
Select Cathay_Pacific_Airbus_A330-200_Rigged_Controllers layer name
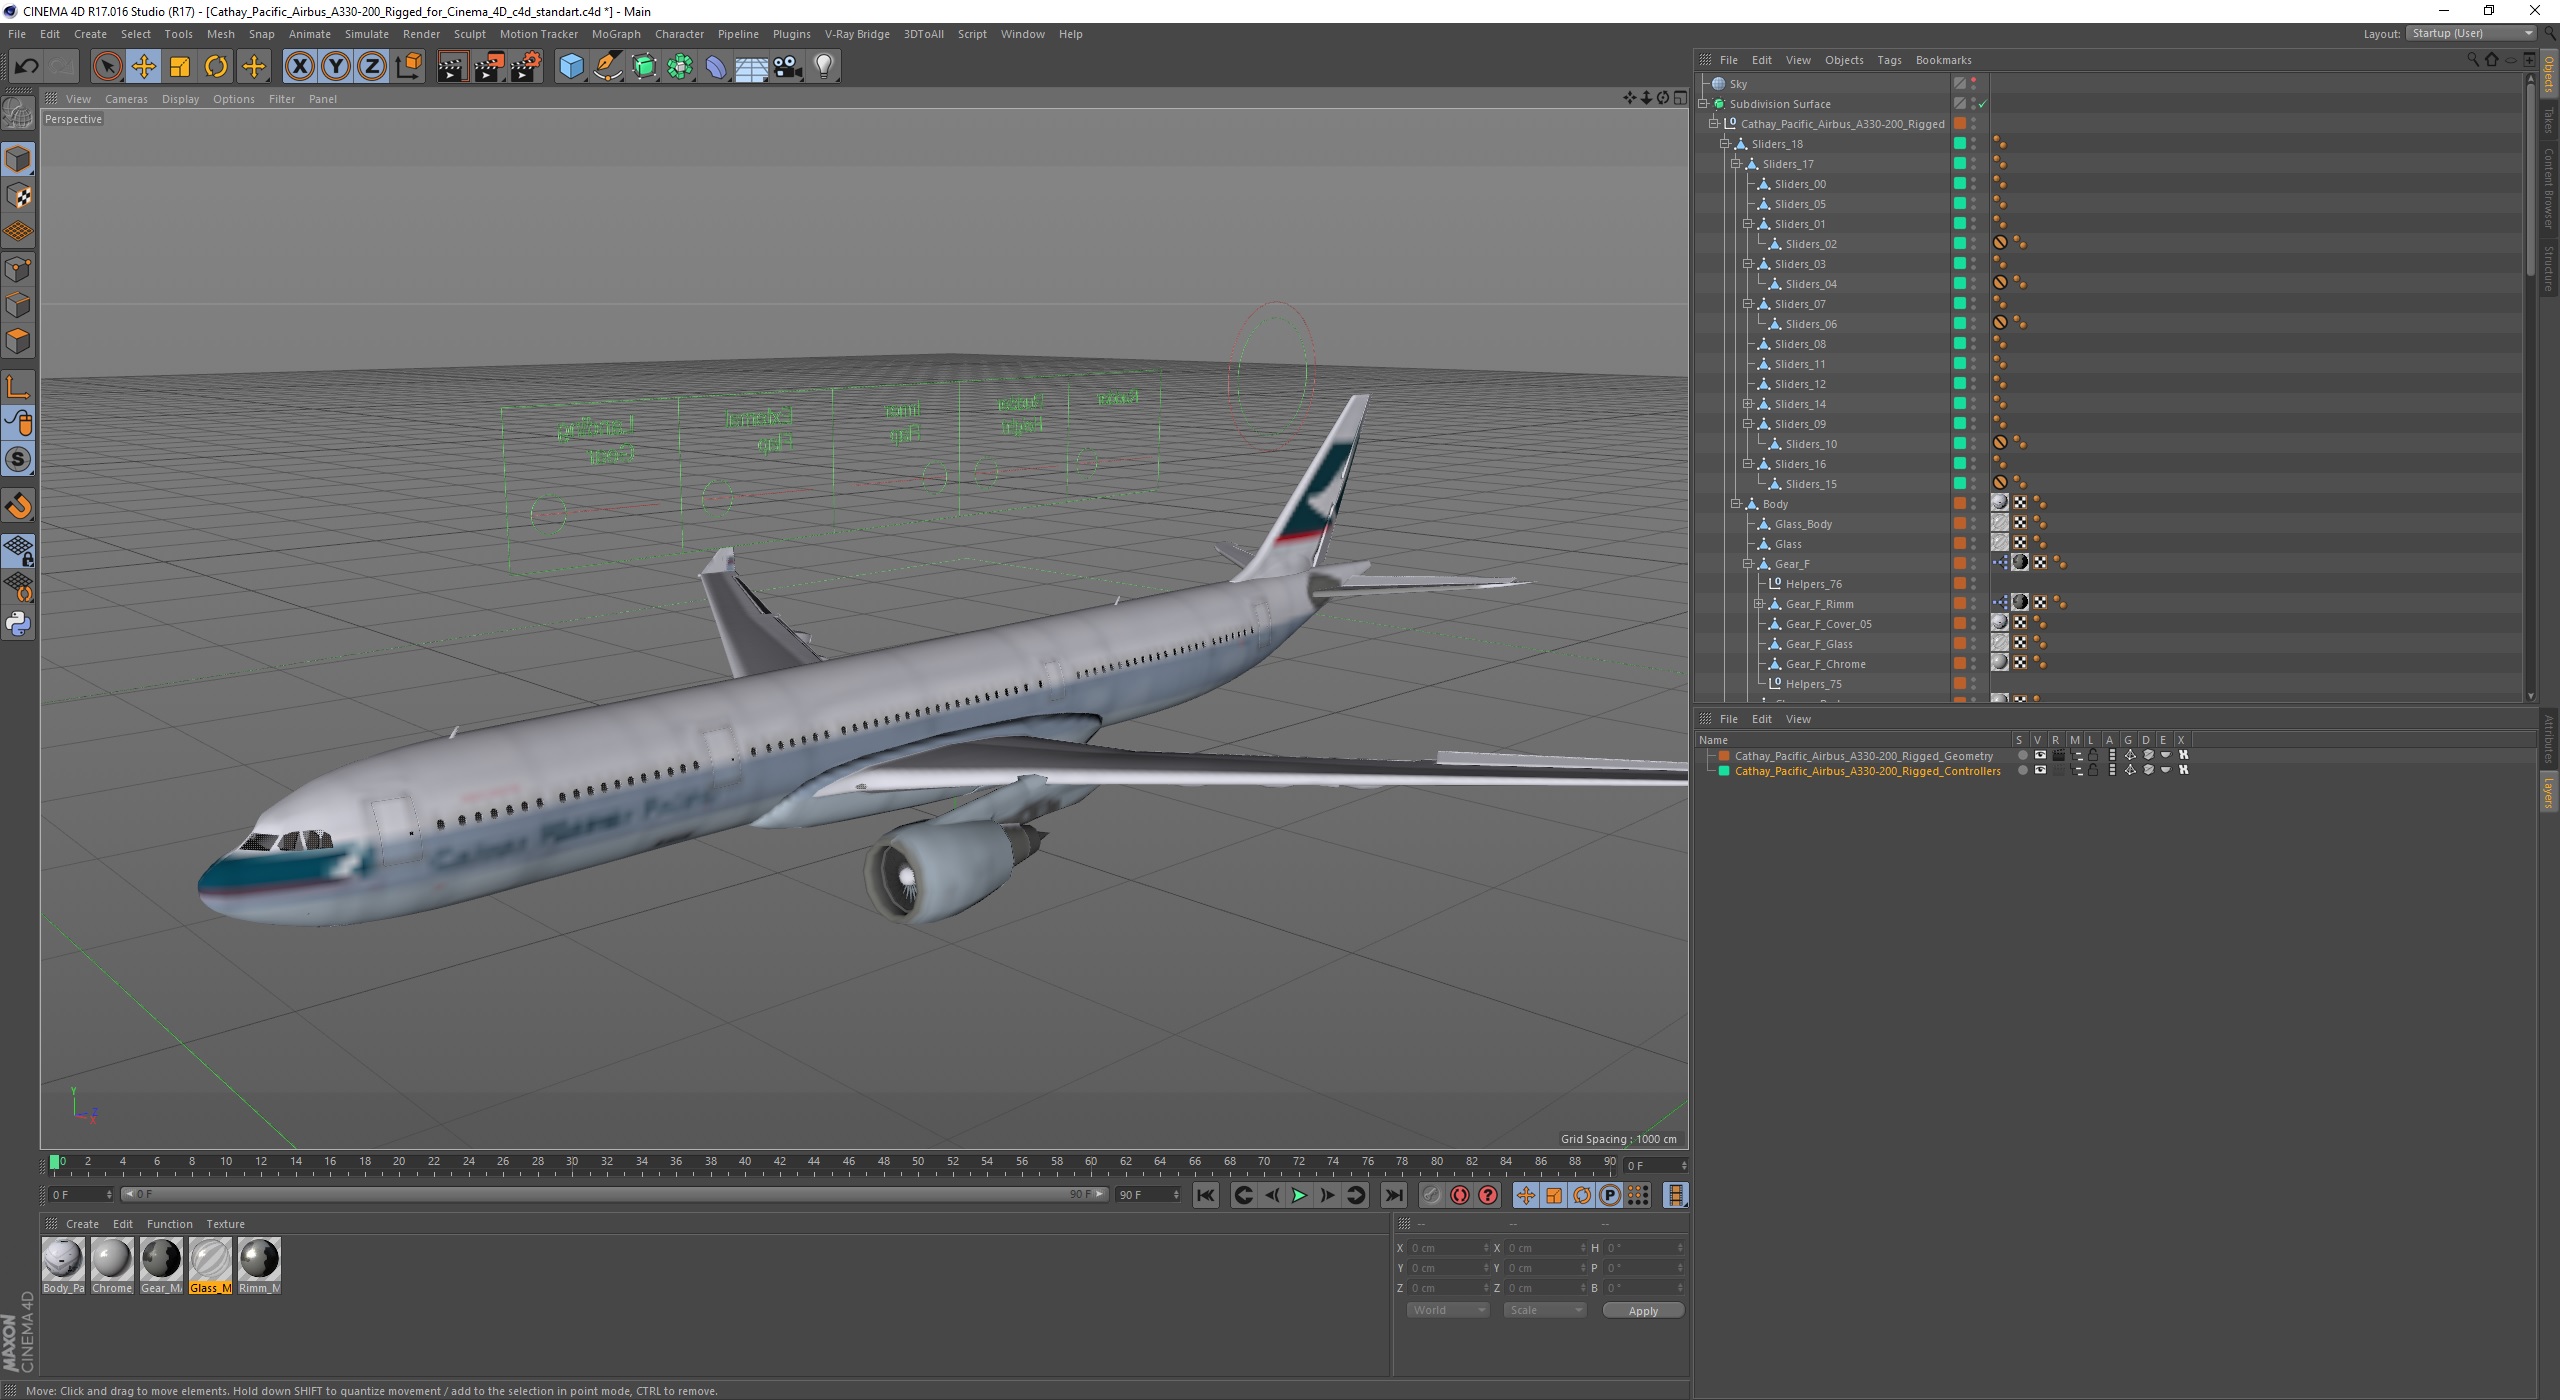(x=1867, y=771)
